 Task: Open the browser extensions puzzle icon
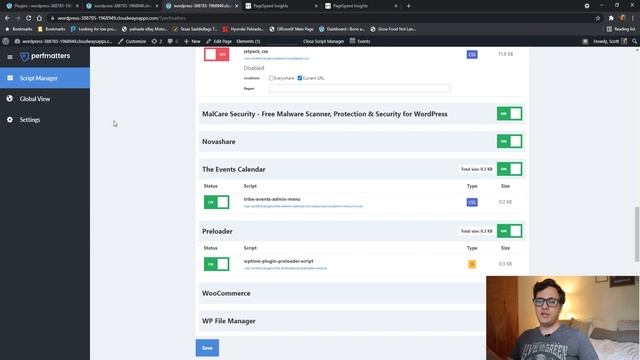tap(611, 18)
